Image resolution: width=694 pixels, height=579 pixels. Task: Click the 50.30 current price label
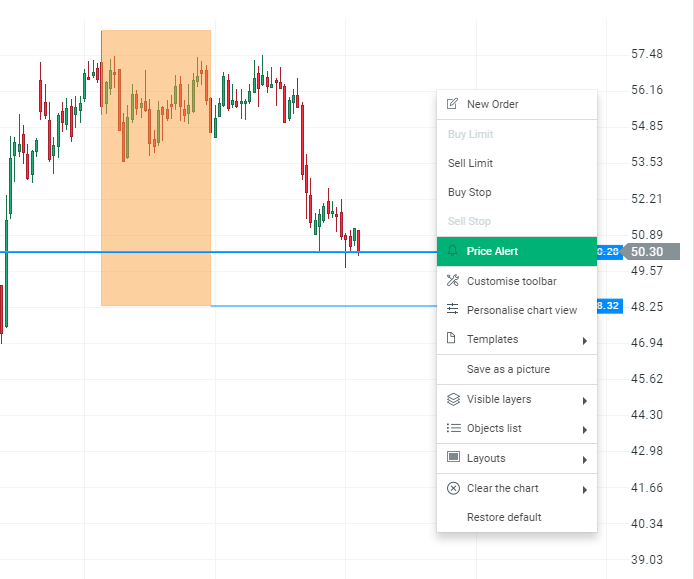pyautogui.click(x=647, y=252)
